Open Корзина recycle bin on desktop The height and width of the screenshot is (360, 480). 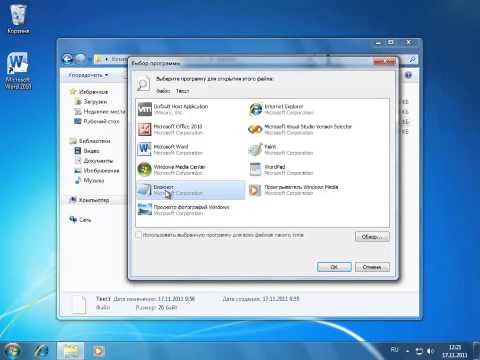point(18,19)
